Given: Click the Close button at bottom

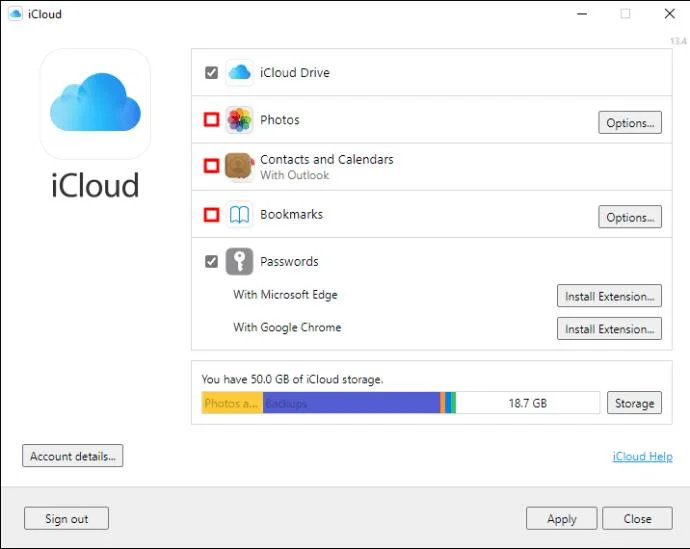Looking at the screenshot, I should point(637,519).
